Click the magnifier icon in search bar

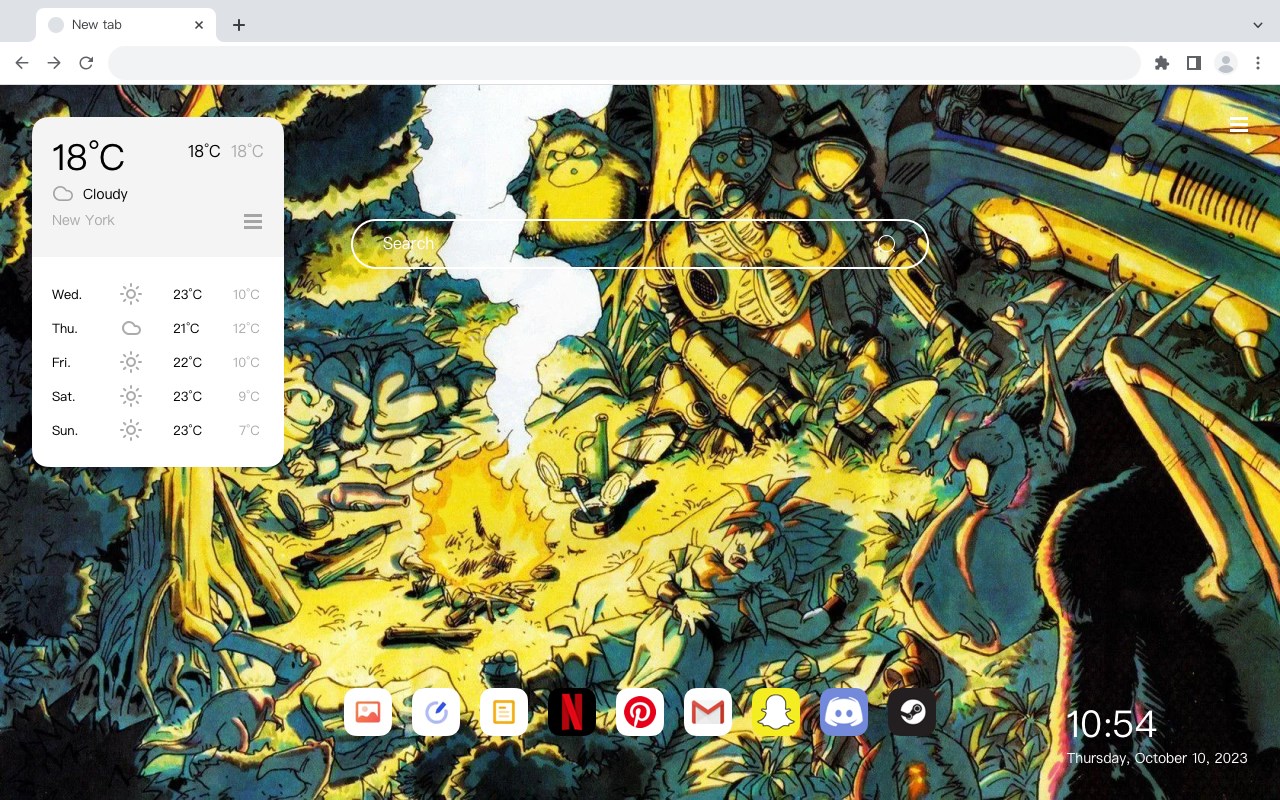[x=887, y=244]
